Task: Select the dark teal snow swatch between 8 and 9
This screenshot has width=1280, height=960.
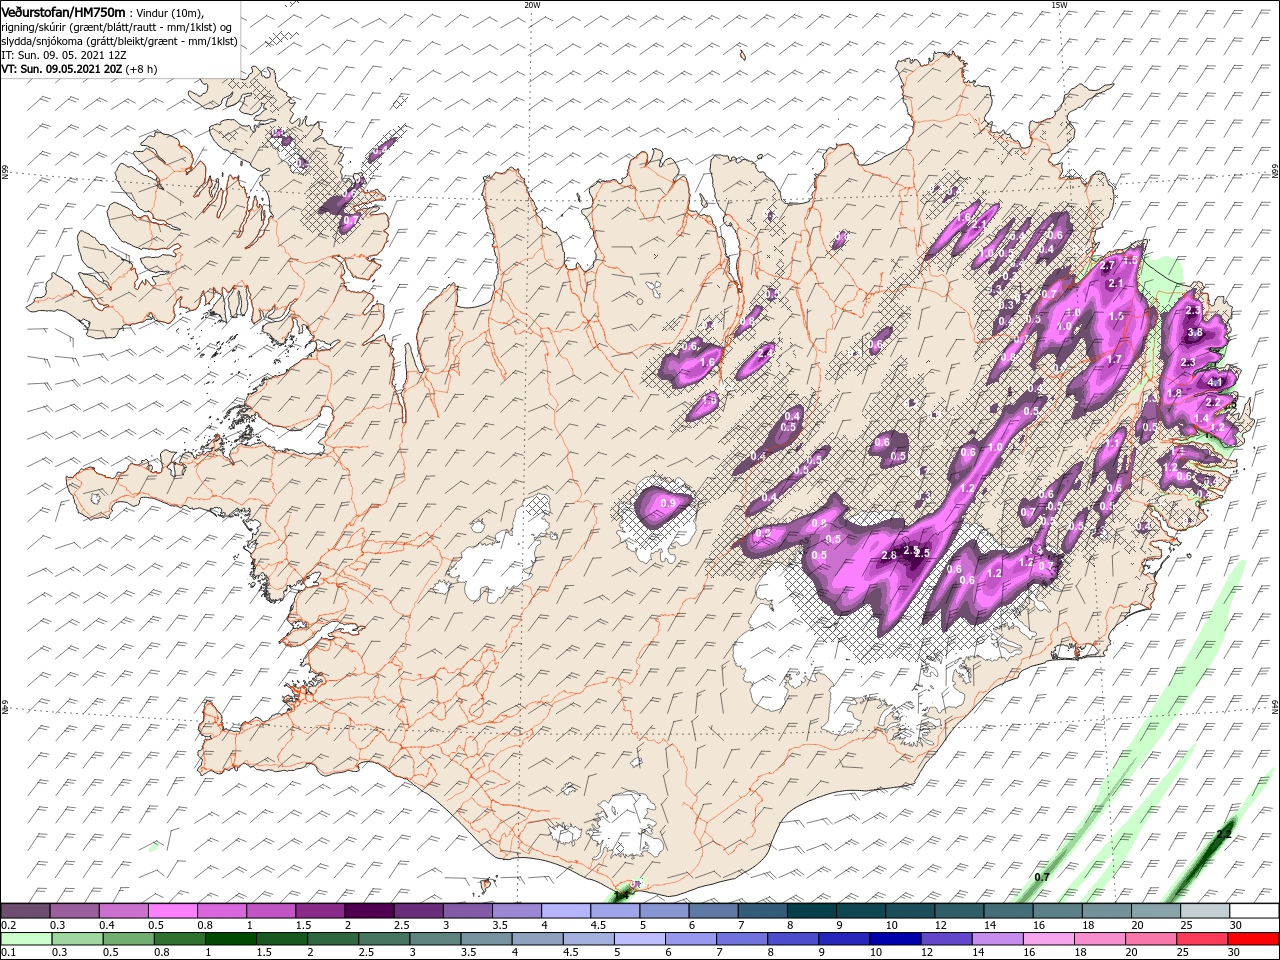Action: pos(811,911)
